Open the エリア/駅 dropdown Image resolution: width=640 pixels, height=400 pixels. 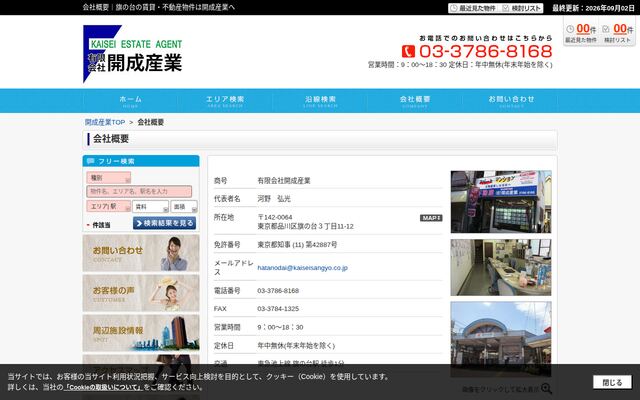109,207
